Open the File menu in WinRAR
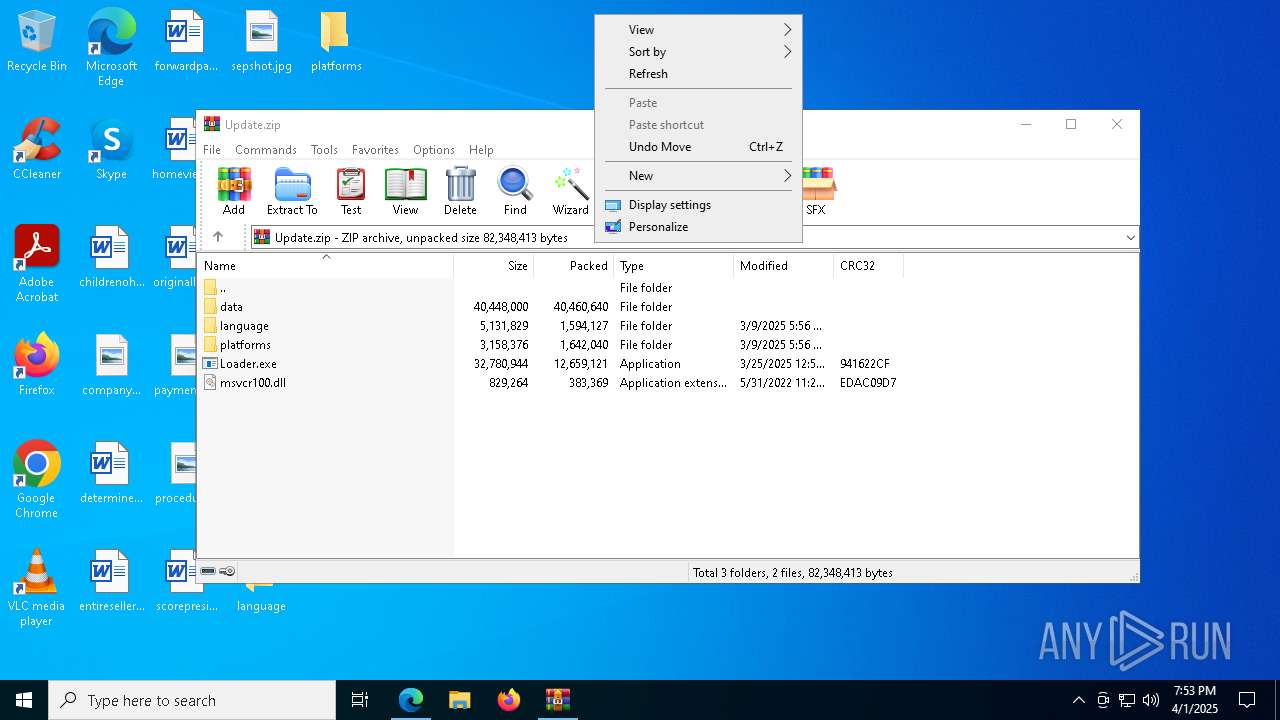Image resolution: width=1280 pixels, height=720 pixels. pyautogui.click(x=212, y=150)
